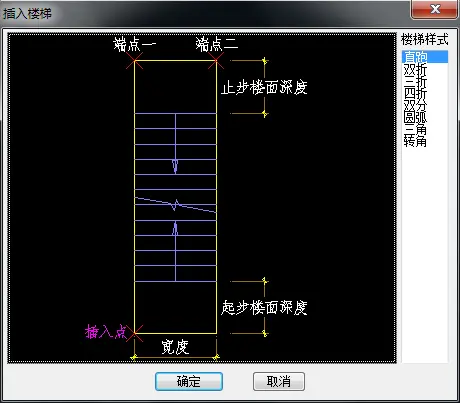Click the 宽度 dimension label
This screenshot has width=460, height=403.
click(175, 347)
